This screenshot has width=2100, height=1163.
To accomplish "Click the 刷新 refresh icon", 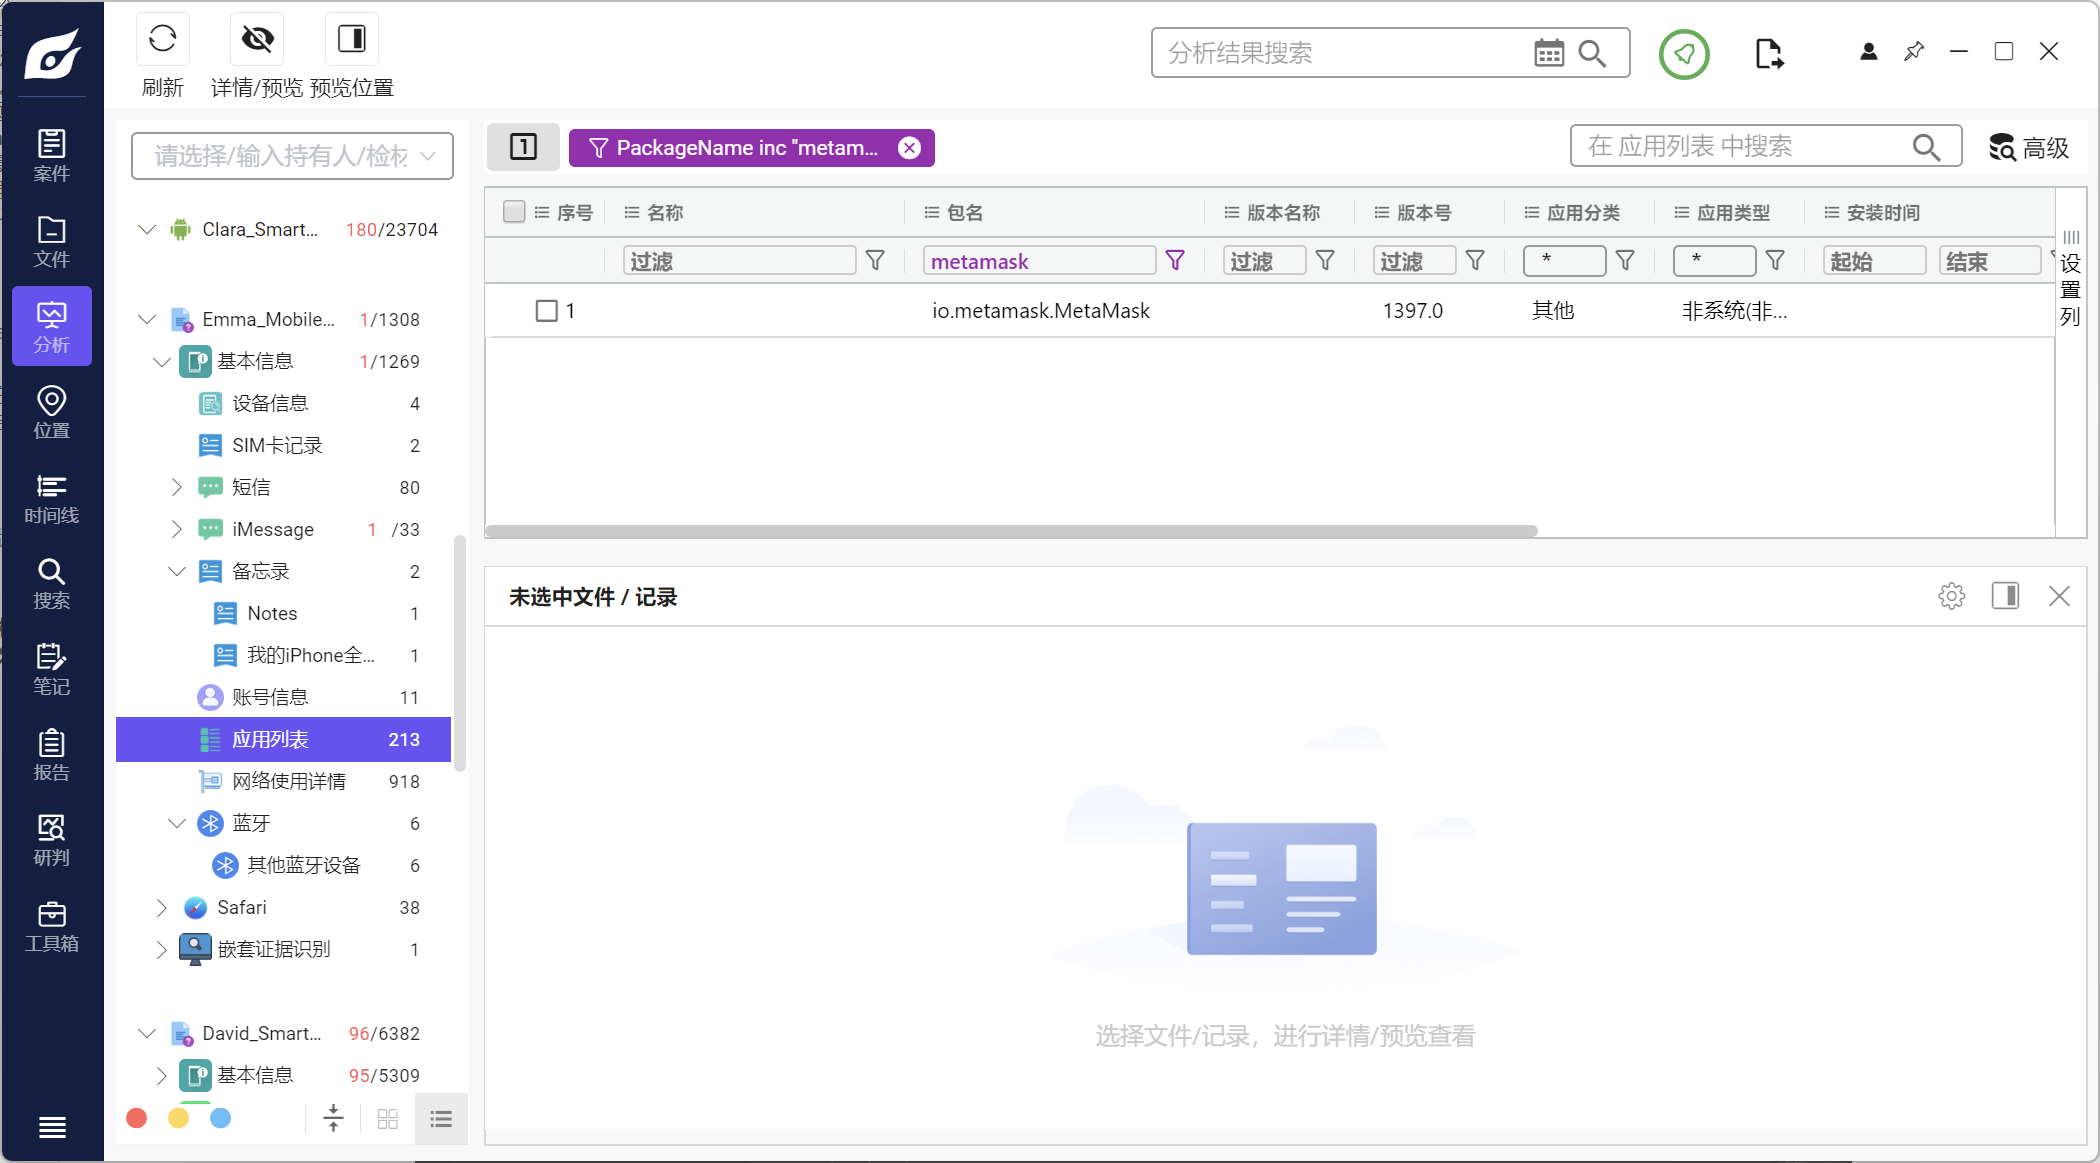I will point(162,39).
